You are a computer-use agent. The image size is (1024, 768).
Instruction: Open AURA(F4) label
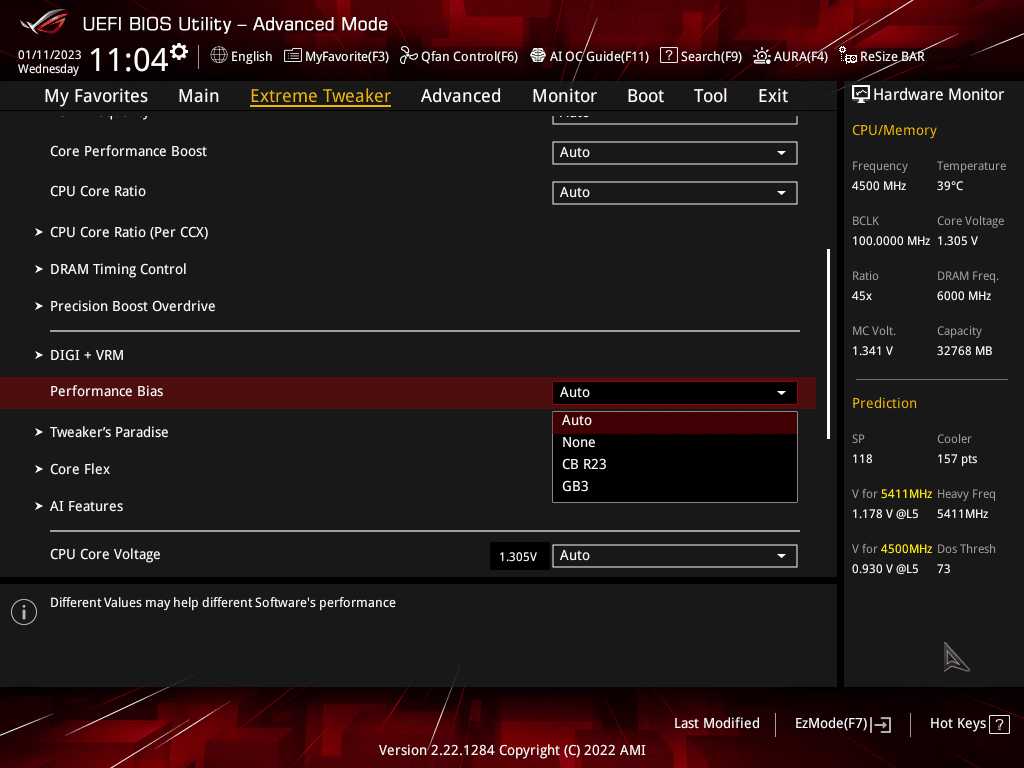801,56
